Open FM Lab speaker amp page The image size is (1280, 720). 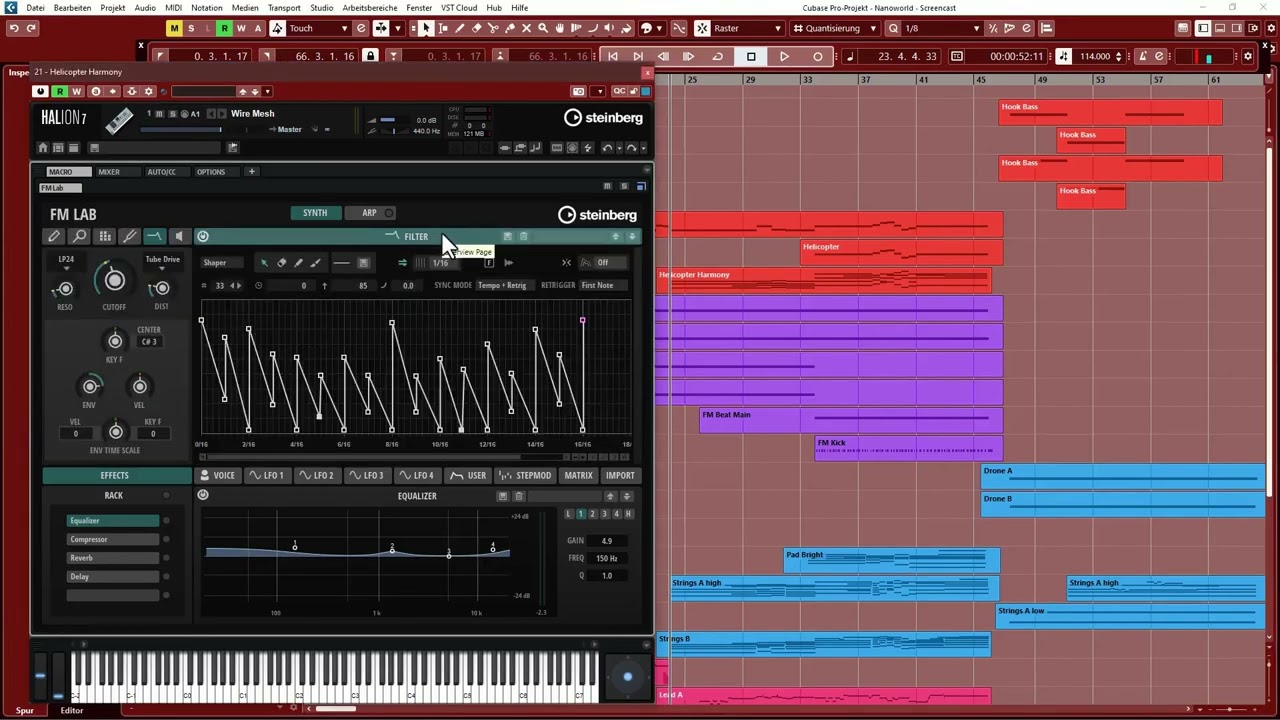[179, 237]
